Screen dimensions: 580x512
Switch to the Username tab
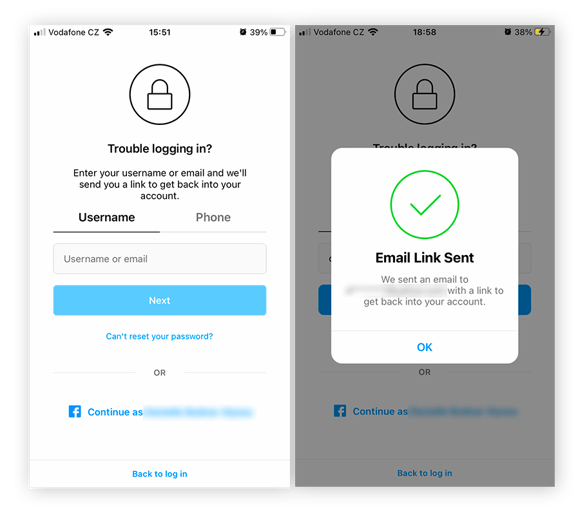point(107,218)
